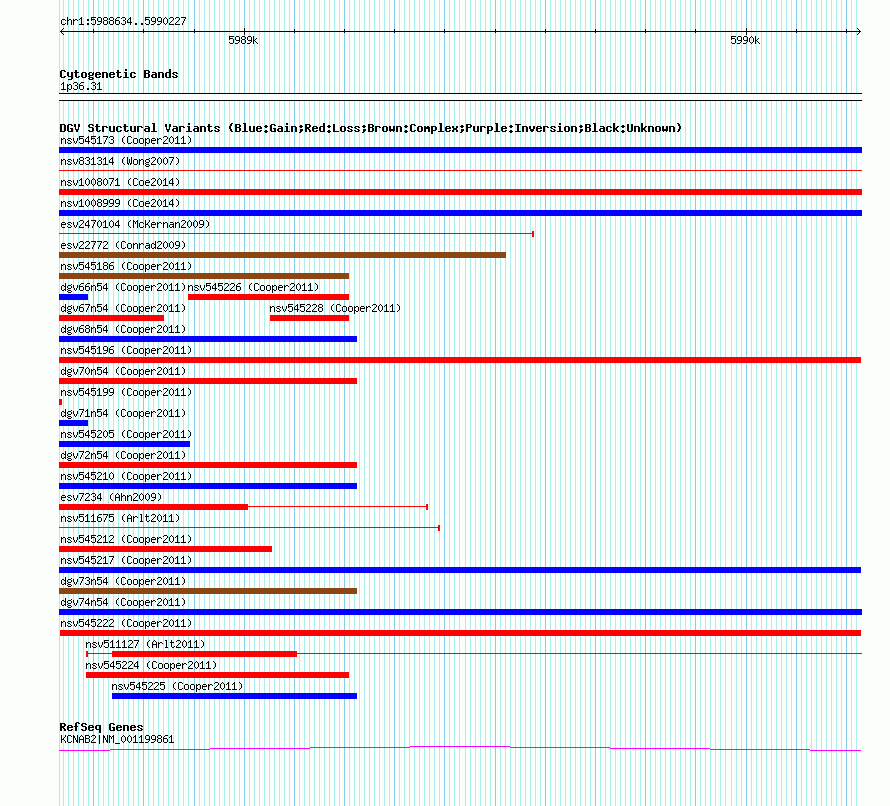Open the nsv1008071 (Coe2014) variant label

click(x=120, y=182)
